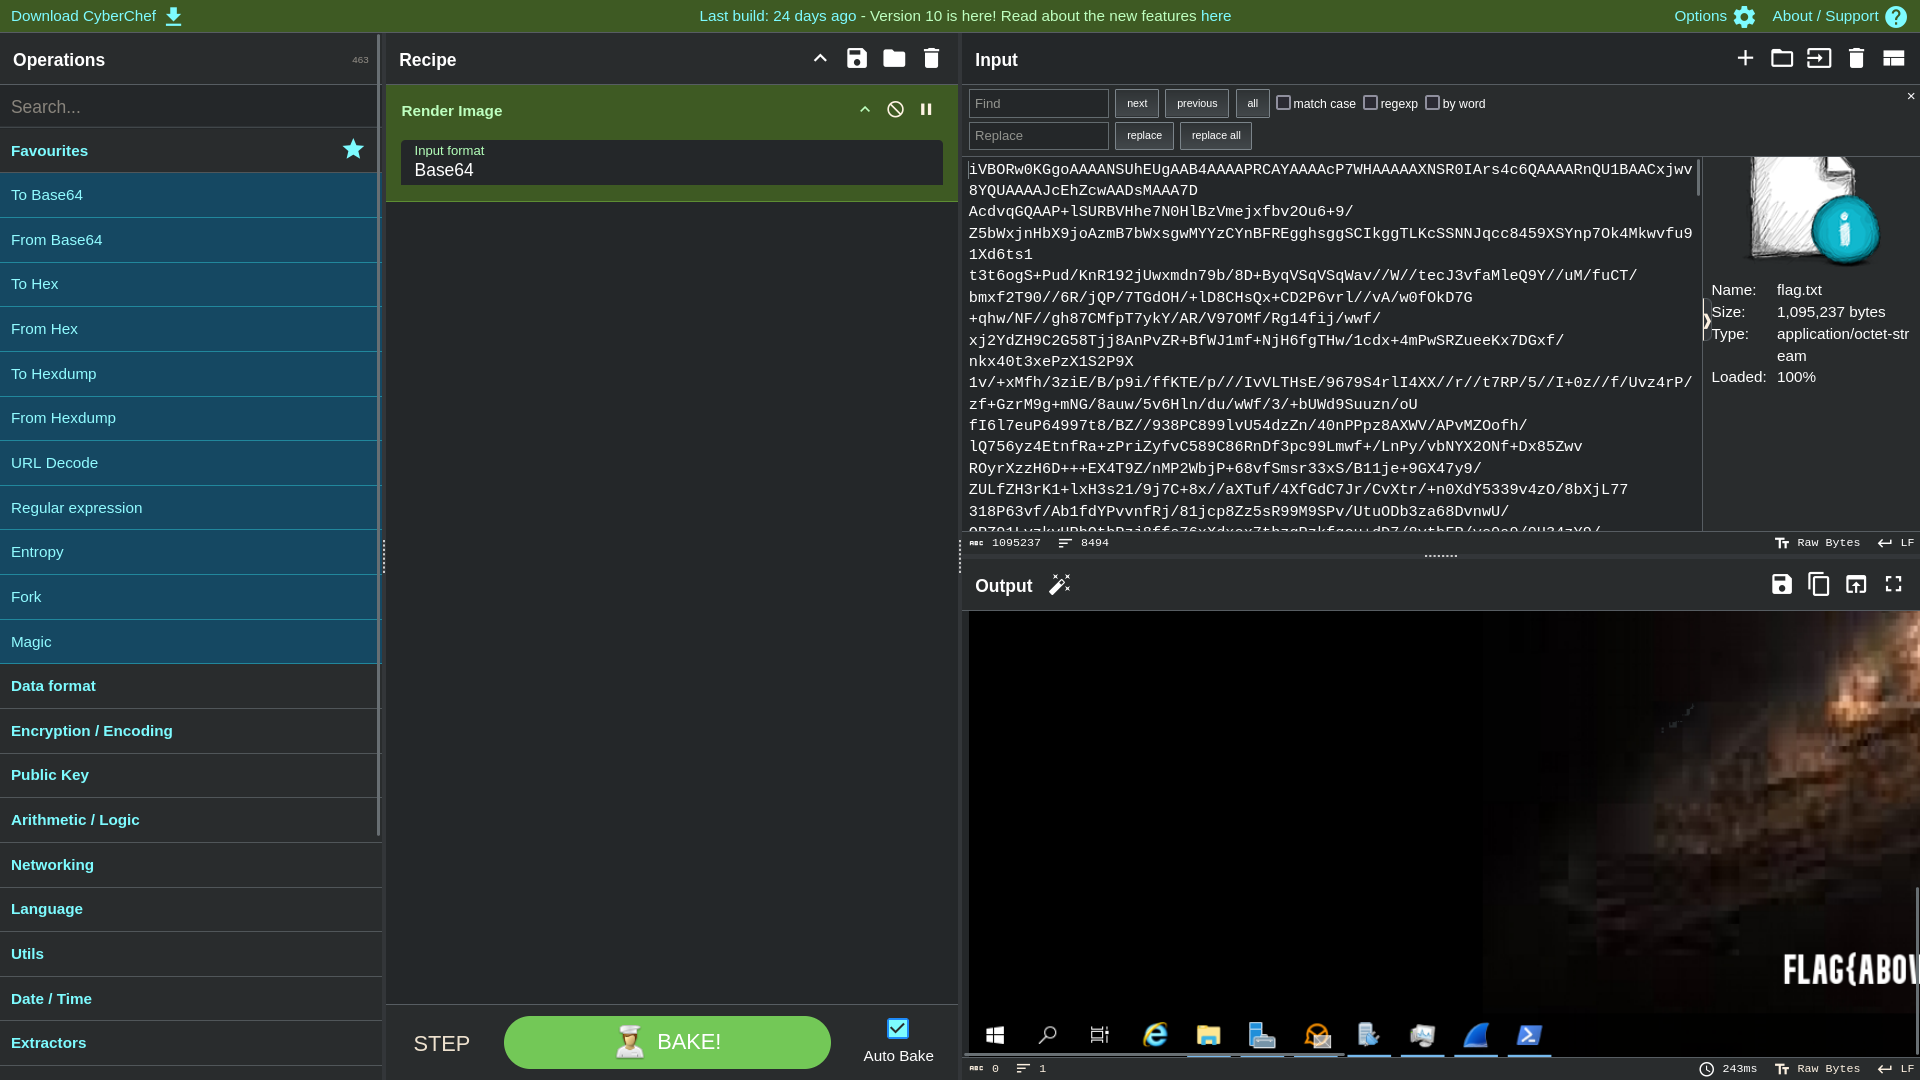The image size is (1920, 1080).
Task: Click the replace all button
Action: coord(1215,136)
